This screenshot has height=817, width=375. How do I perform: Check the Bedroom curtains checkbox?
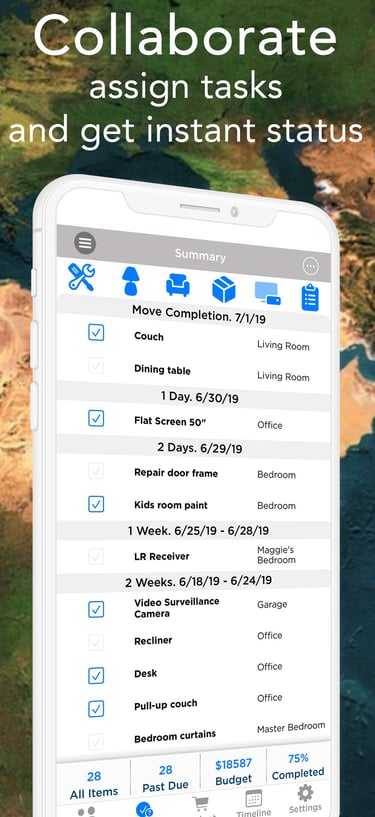click(96, 741)
